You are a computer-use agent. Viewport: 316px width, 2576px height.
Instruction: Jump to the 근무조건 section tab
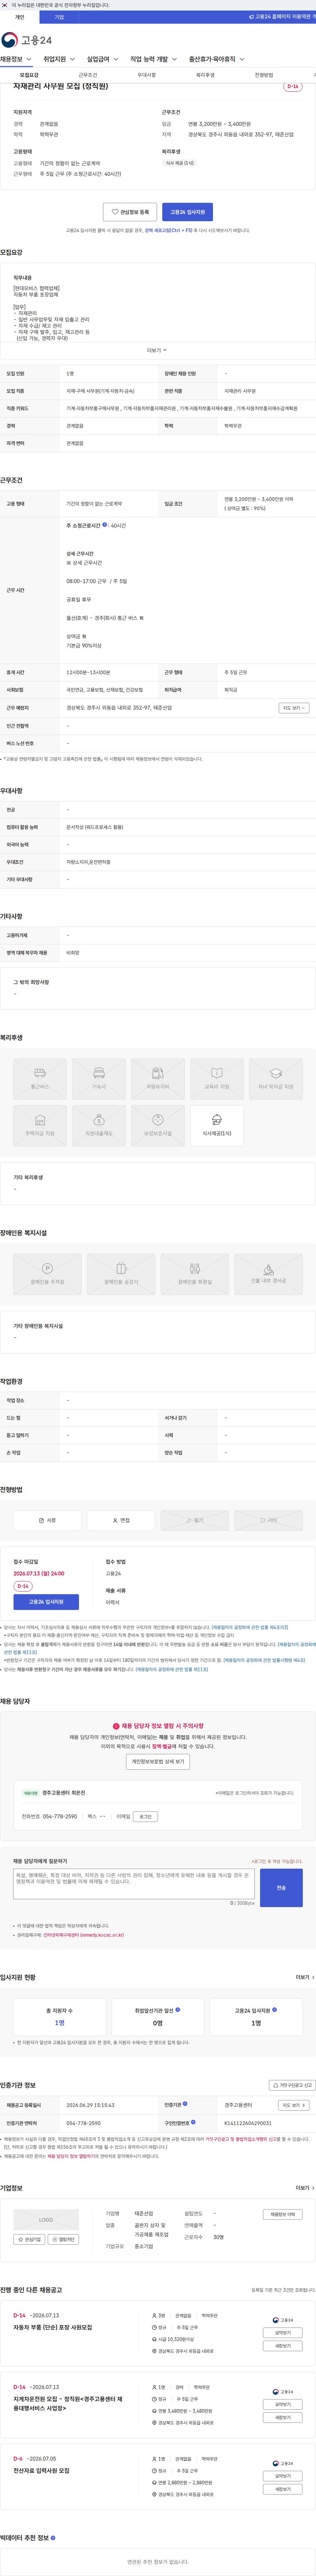coord(88,75)
